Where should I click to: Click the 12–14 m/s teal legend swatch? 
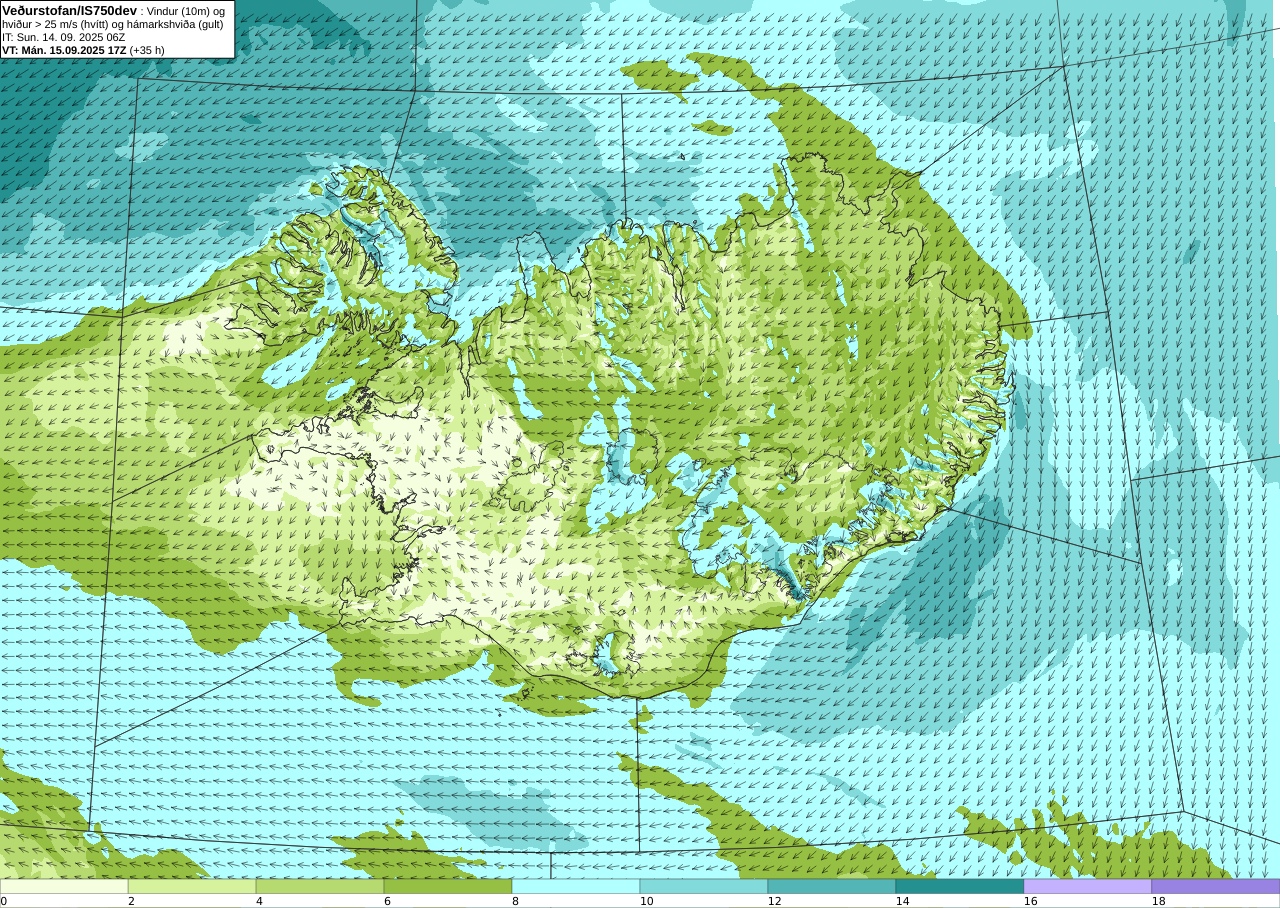point(832,886)
